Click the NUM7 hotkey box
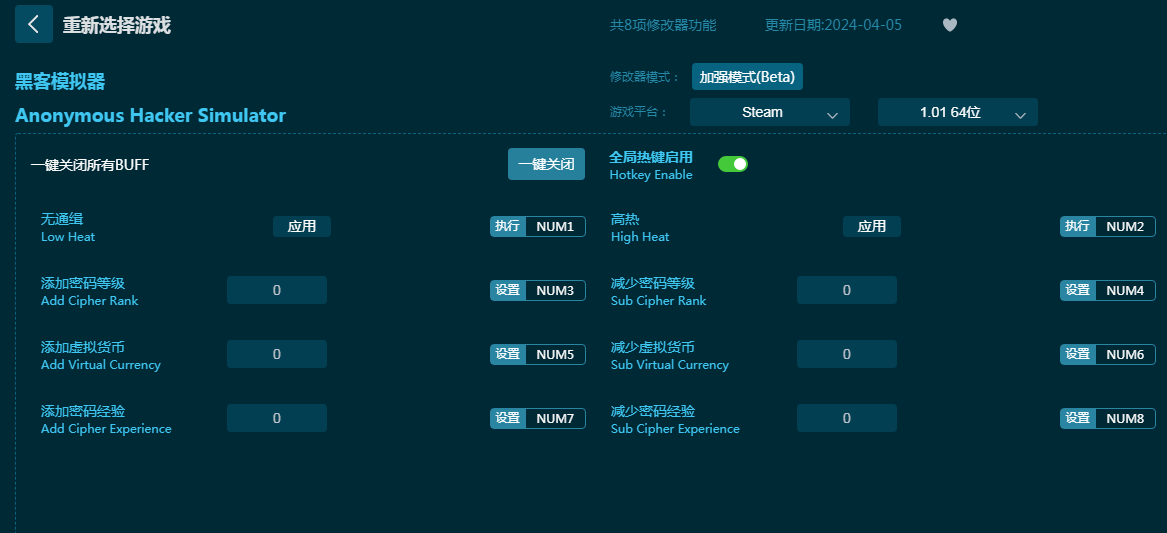This screenshot has height=533, width=1167. (555, 418)
